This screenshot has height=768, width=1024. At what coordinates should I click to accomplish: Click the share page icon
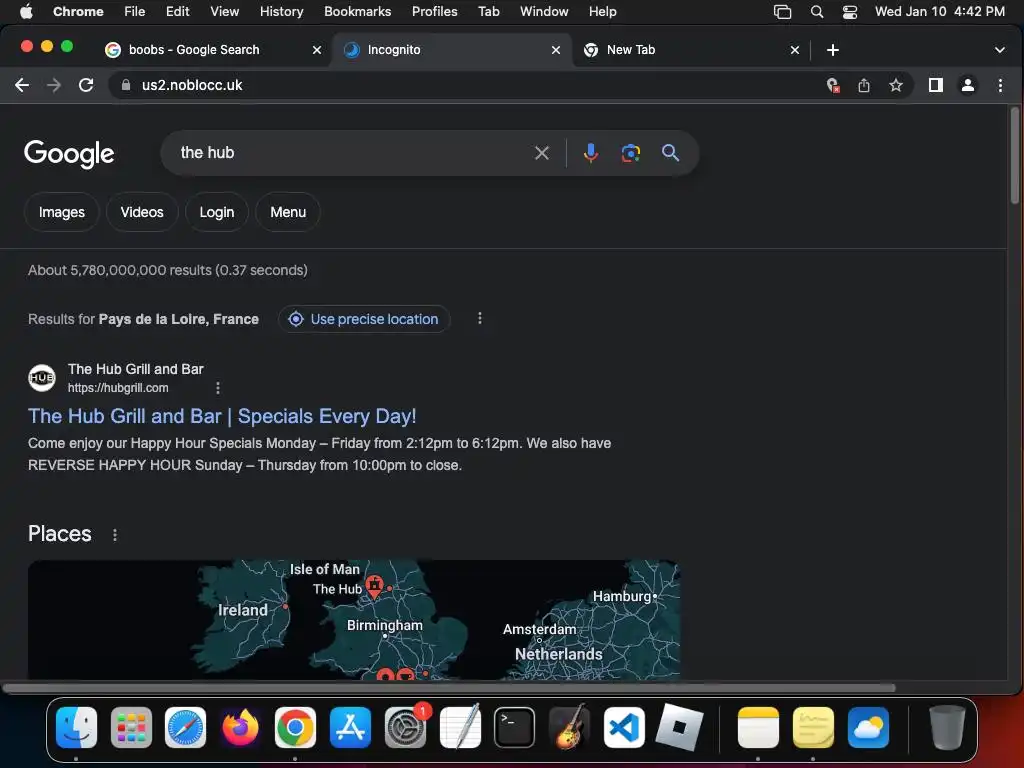tap(864, 85)
